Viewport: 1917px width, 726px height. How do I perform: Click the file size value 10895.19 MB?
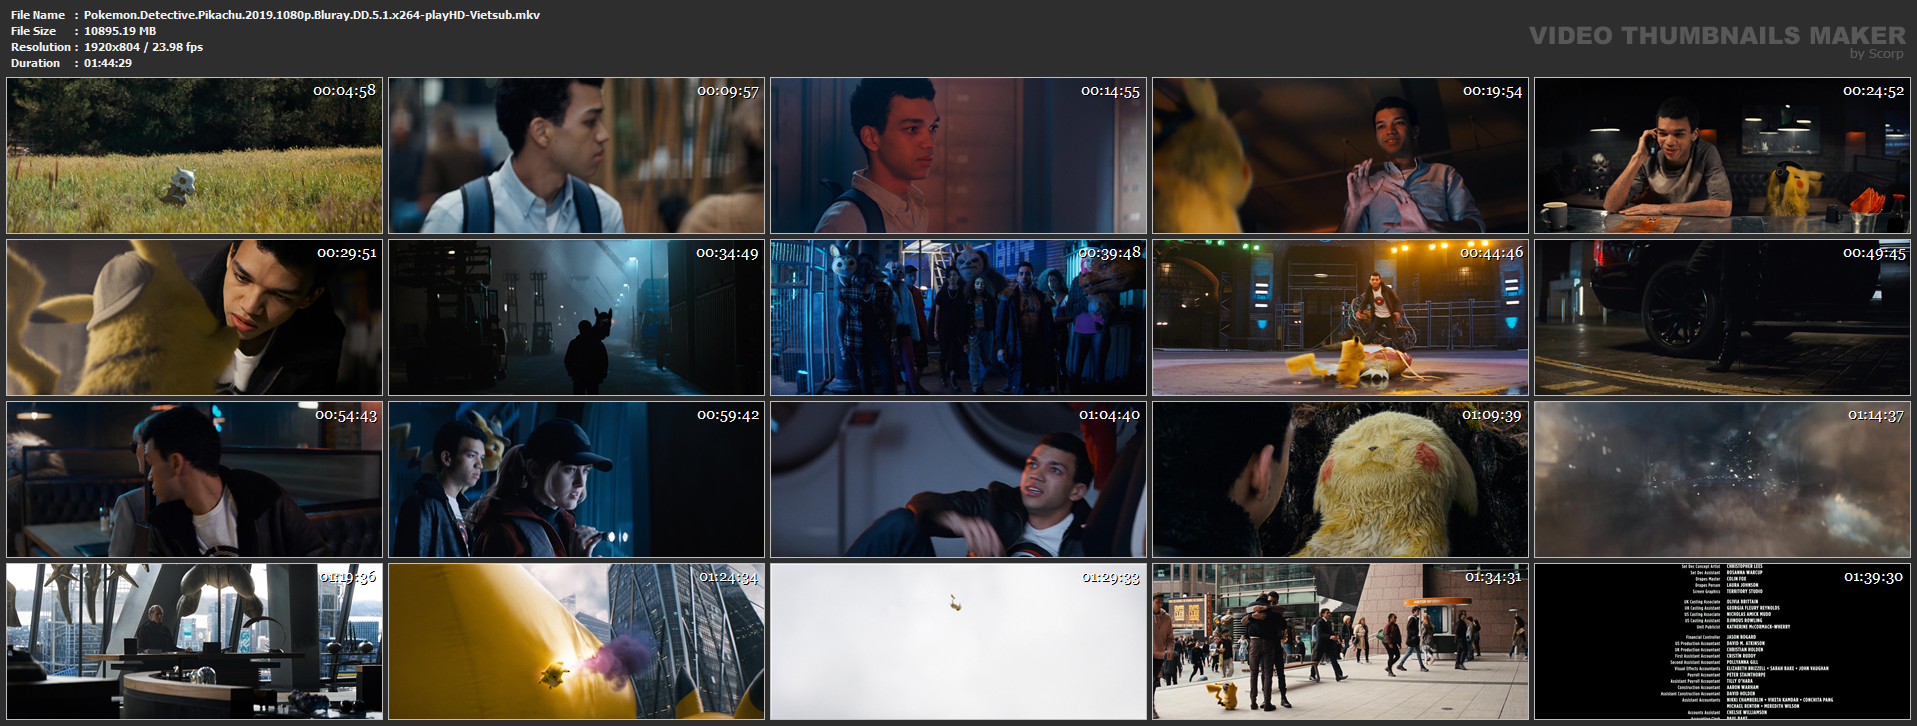tap(120, 31)
